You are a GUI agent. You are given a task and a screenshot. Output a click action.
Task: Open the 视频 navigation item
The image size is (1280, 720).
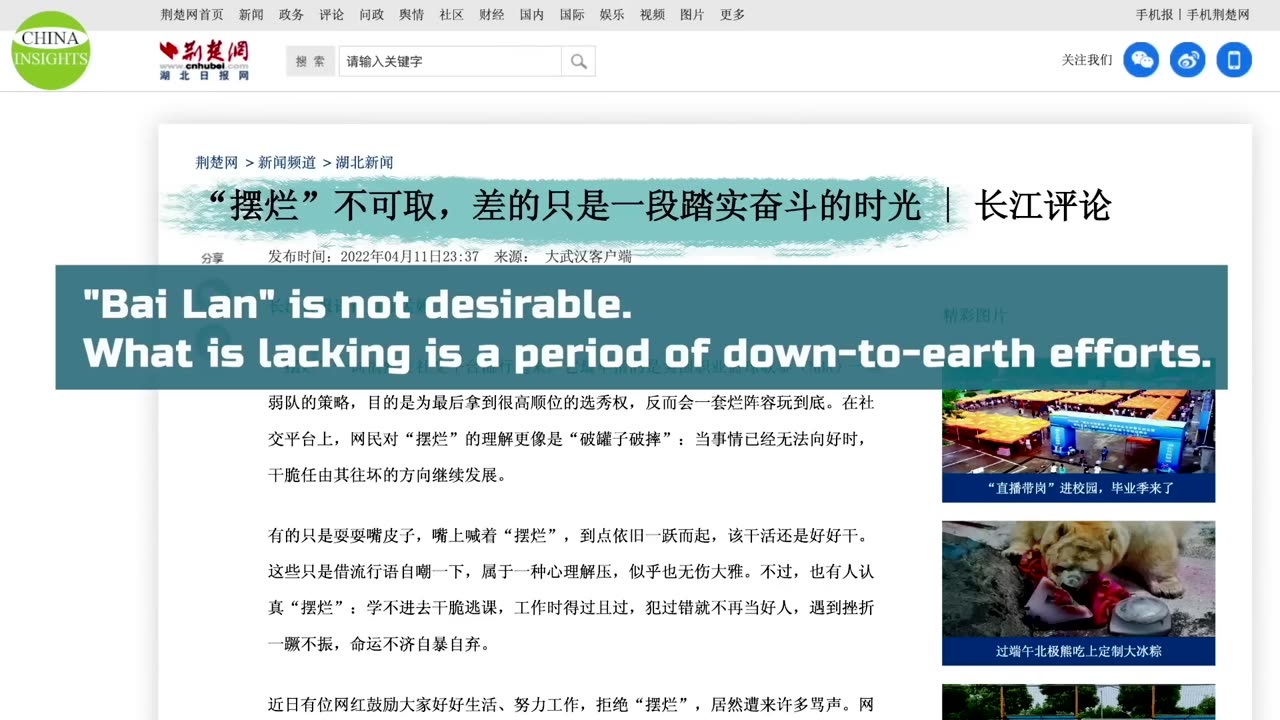tap(652, 15)
